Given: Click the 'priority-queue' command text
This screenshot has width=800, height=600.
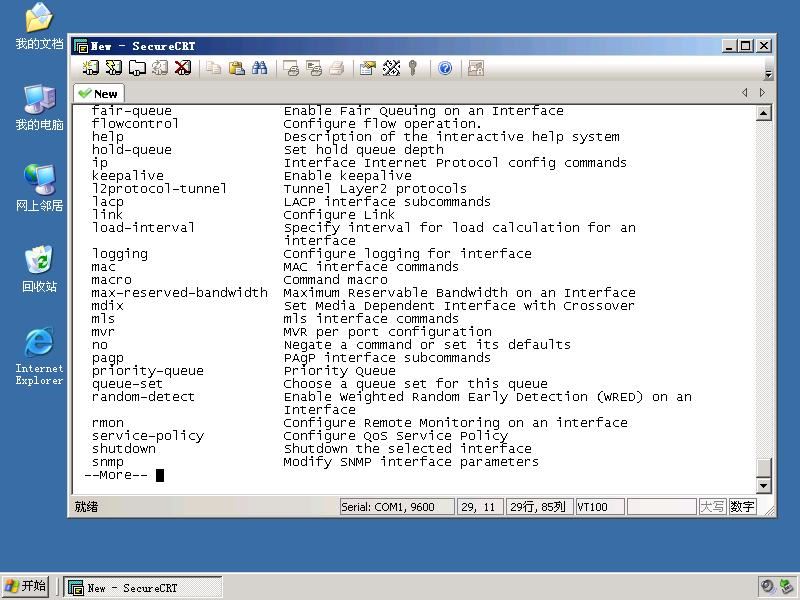Looking at the screenshot, I should tap(147, 371).
